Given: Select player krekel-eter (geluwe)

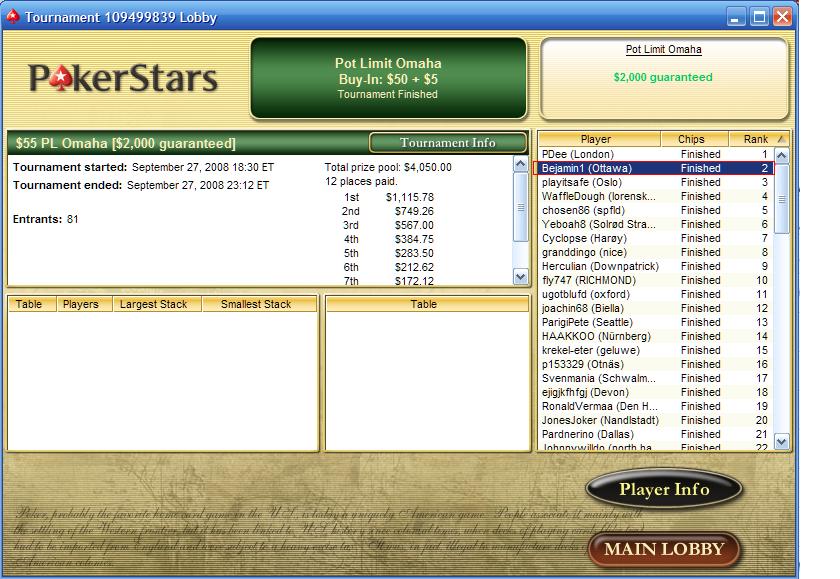Looking at the screenshot, I should point(655,350).
